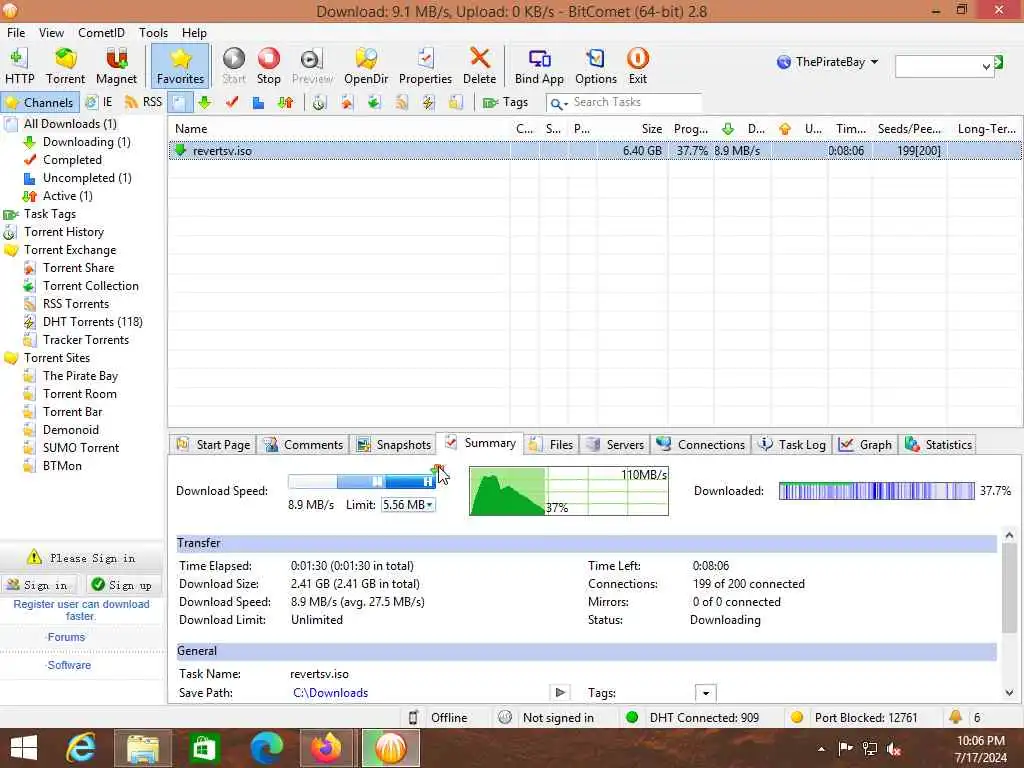Viewport: 1024px width, 768px height.
Task: Add a Magnet link from toolbar
Action: pyautogui.click(x=116, y=66)
